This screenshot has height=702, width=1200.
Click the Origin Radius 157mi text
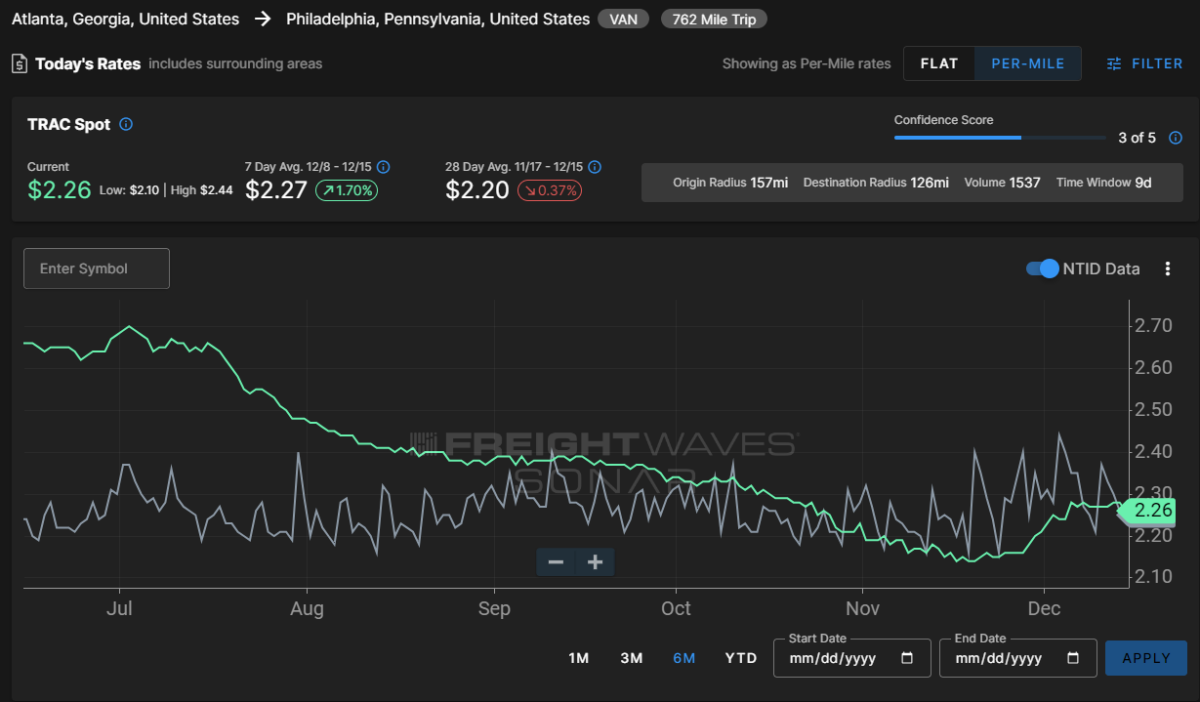click(x=730, y=183)
